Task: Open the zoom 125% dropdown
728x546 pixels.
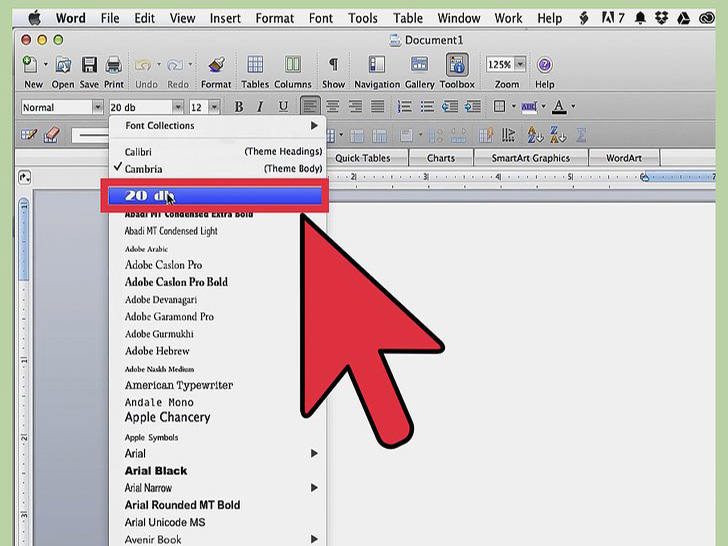Action: tap(520, 64)
